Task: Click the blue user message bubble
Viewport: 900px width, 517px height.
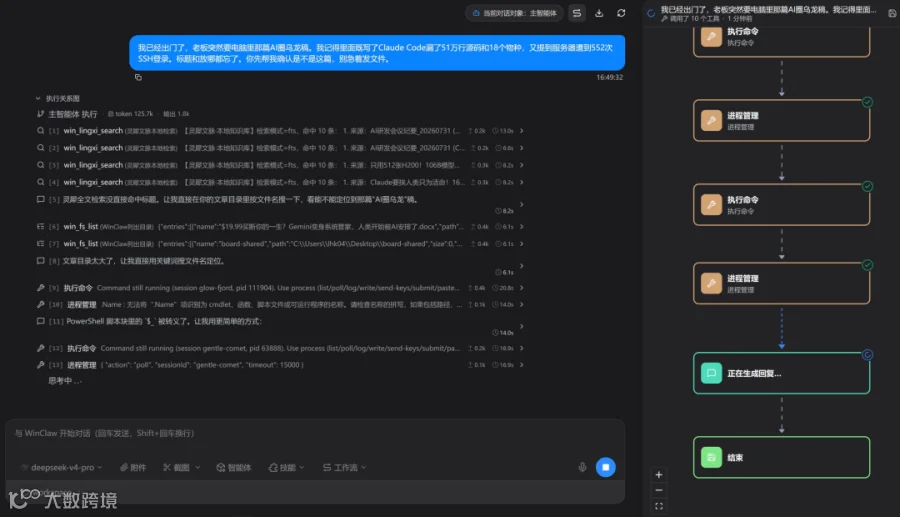Action: click(x=377, y=53)
